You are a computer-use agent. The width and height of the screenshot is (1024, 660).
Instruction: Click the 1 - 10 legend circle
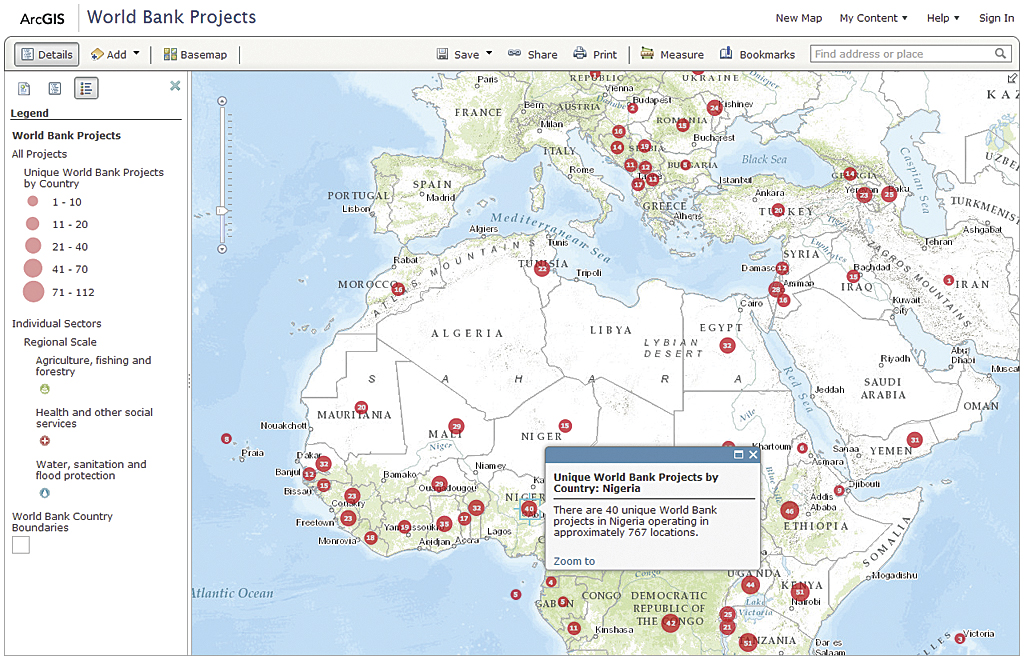click(33, 202)
